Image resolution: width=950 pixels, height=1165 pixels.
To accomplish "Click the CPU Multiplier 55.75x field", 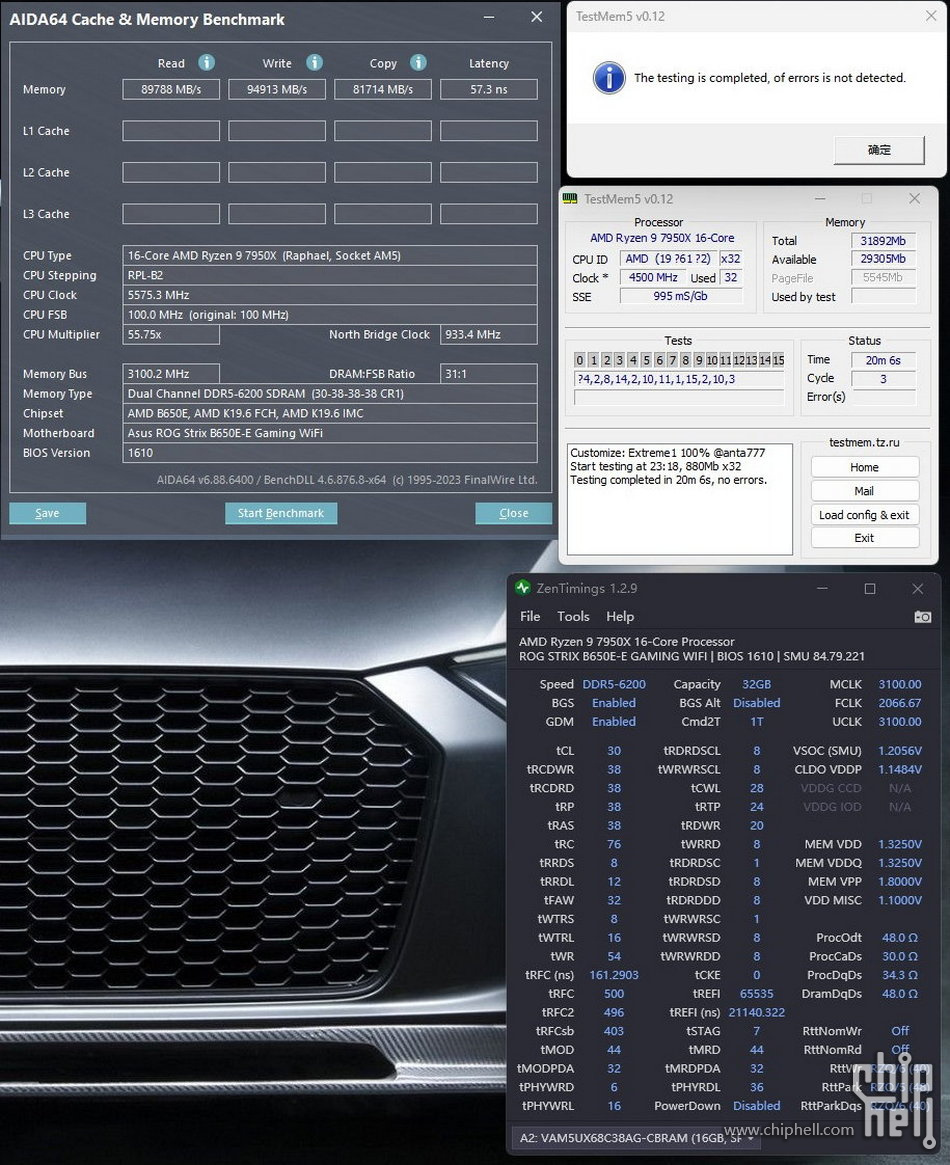I will 171,334.
